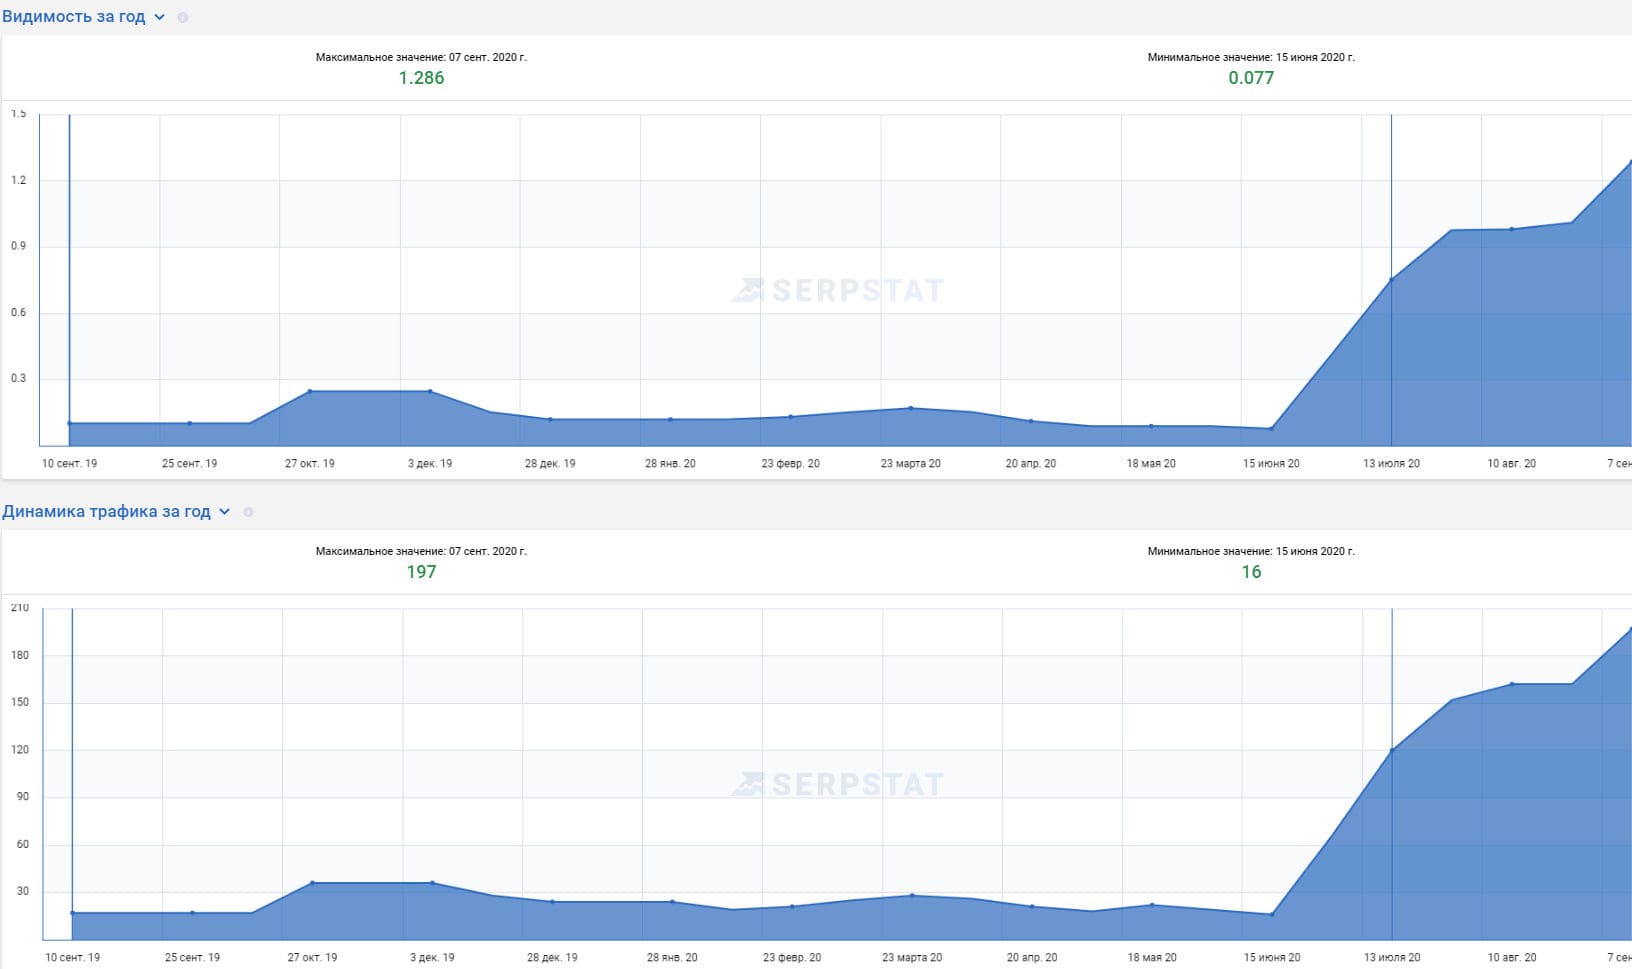
Task: Click traffic chart label '25 сент. 19'
Action: click(192, 957)
